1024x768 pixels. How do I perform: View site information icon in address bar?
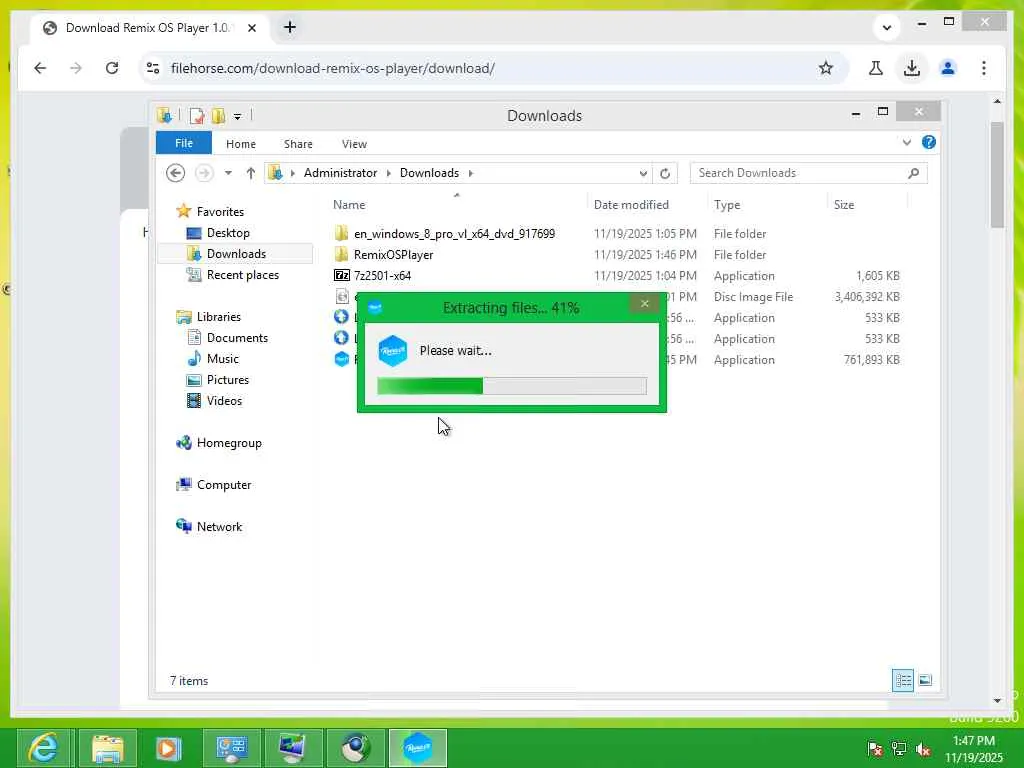(x=153, y=68)
